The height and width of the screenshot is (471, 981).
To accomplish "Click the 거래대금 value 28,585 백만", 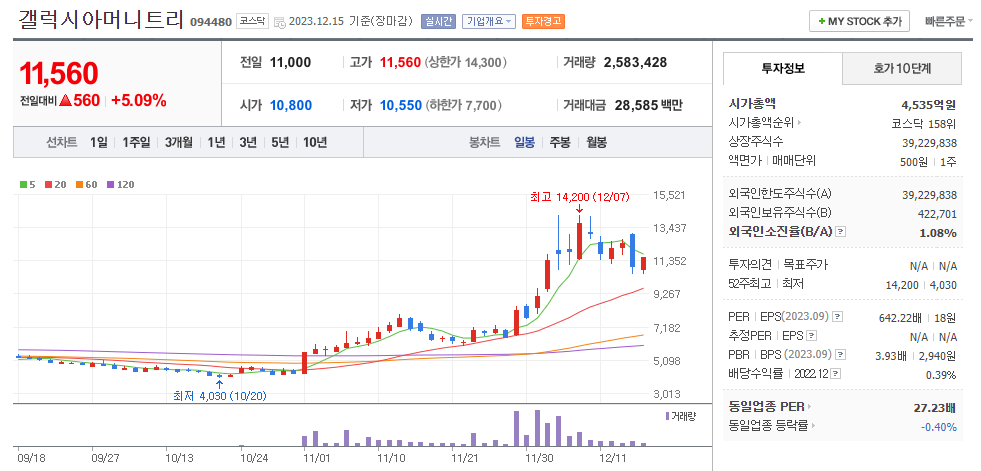I will coord(649,105).
